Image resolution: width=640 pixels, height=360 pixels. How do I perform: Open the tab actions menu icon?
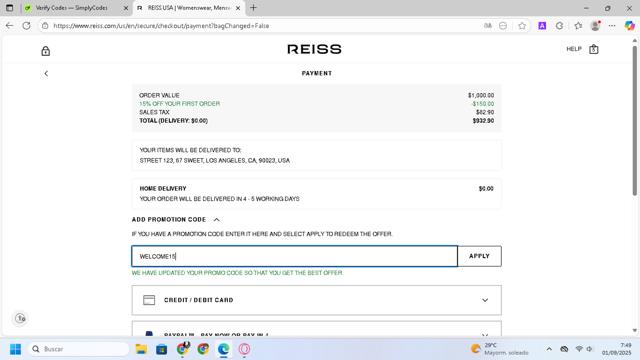coord(9,8)
